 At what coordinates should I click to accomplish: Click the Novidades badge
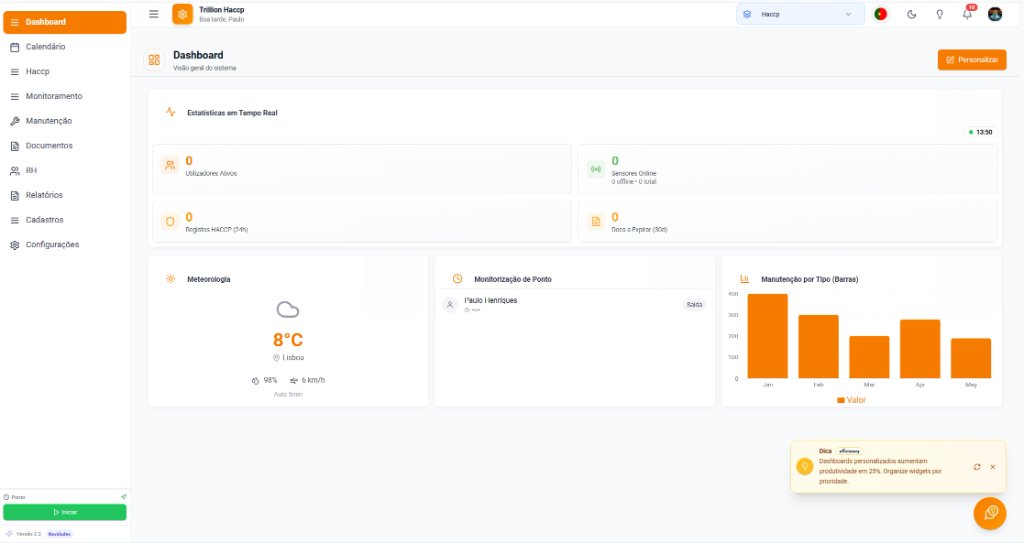click(59, 534)
